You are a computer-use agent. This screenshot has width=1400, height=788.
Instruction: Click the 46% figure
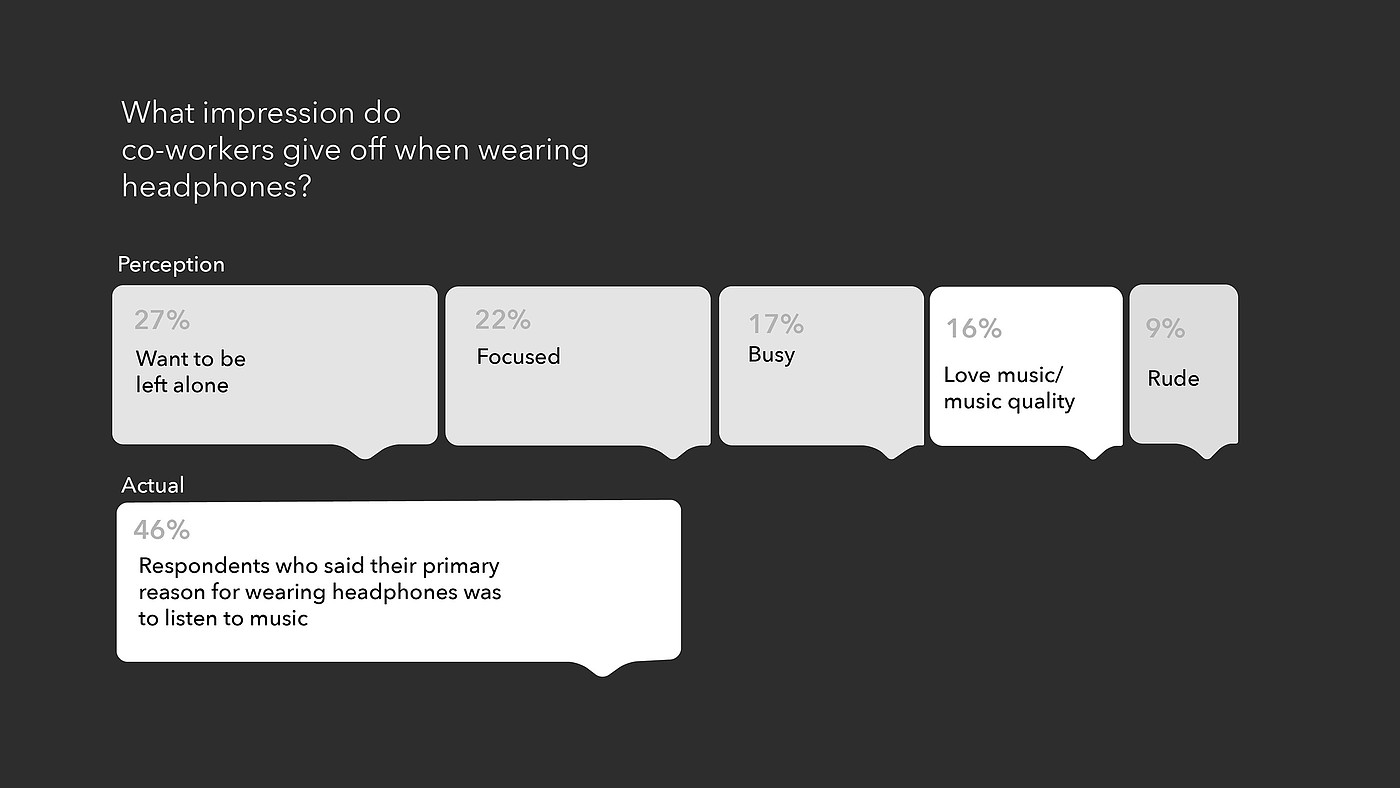coord(162,529)
